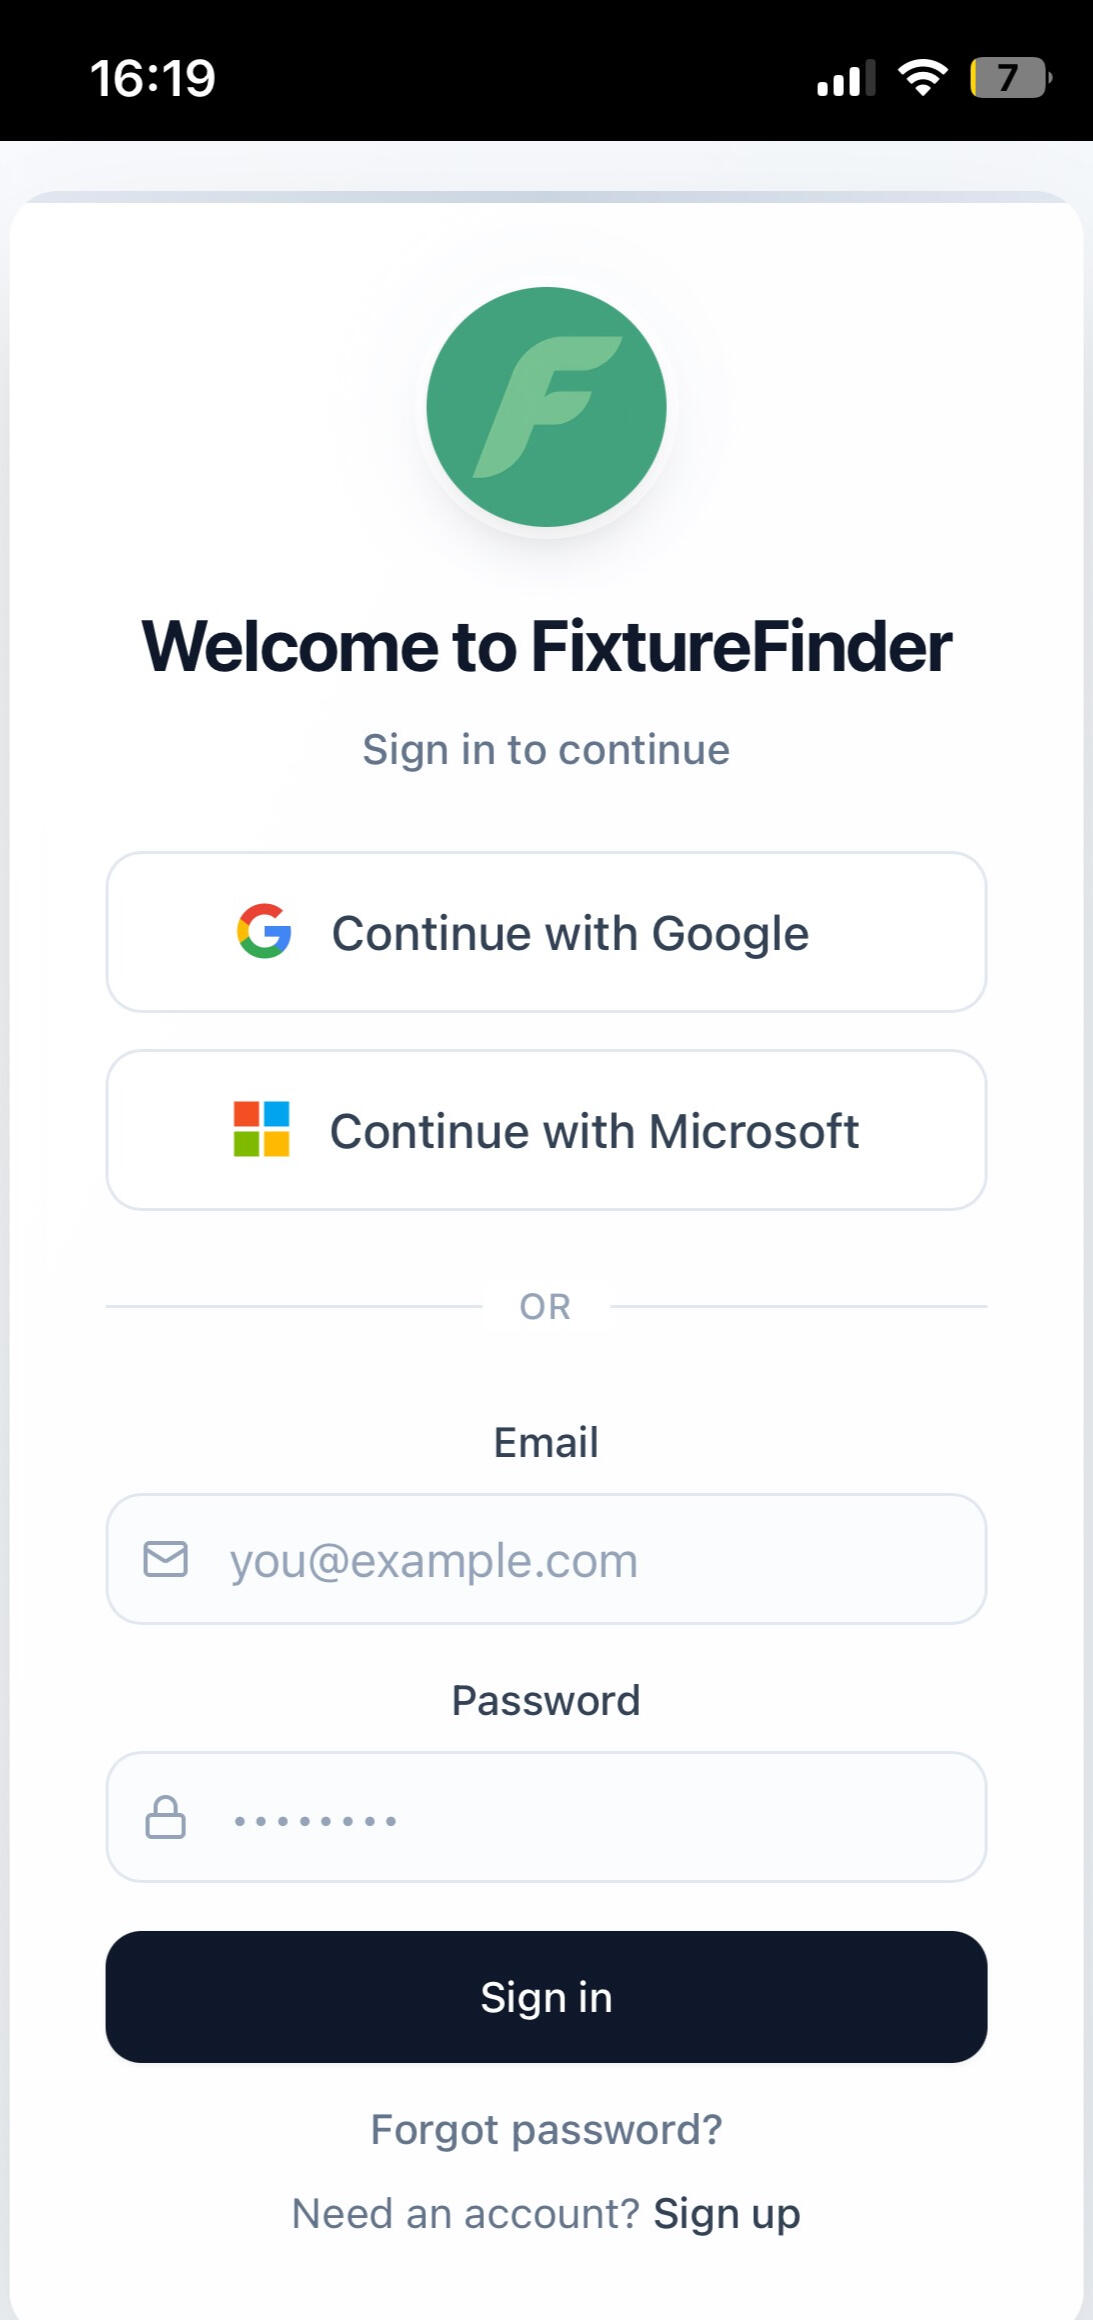Click the Microsoft logo icon
Screen dimensions: 1093x2320
[x=262, y=1129]
